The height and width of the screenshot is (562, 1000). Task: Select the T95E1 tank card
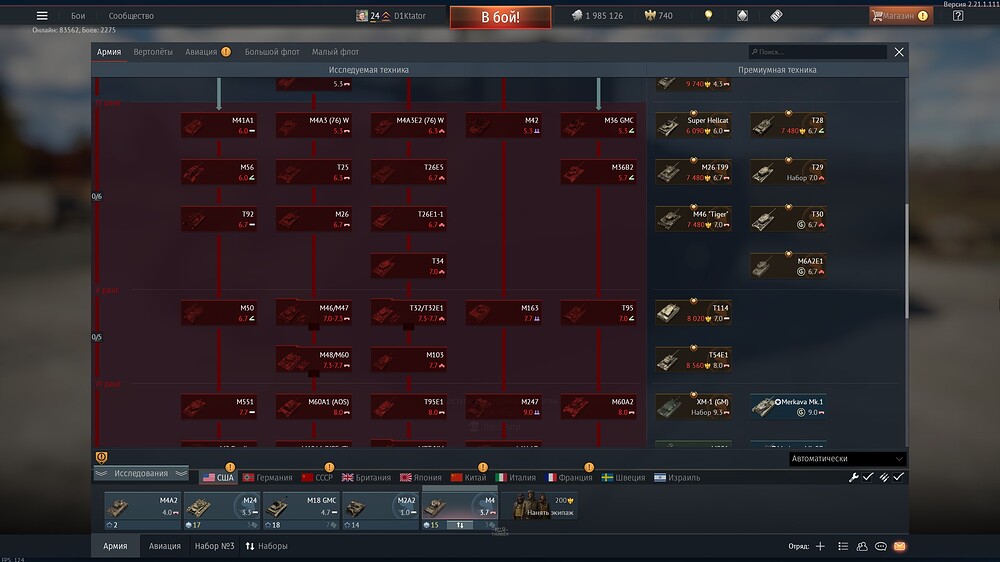[x=409, y=407]
